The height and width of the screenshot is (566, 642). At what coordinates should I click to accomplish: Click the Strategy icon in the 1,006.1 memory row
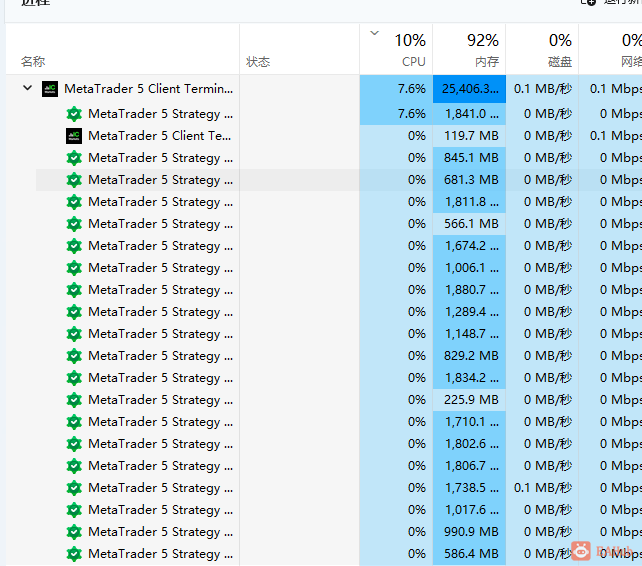[74, 268]
